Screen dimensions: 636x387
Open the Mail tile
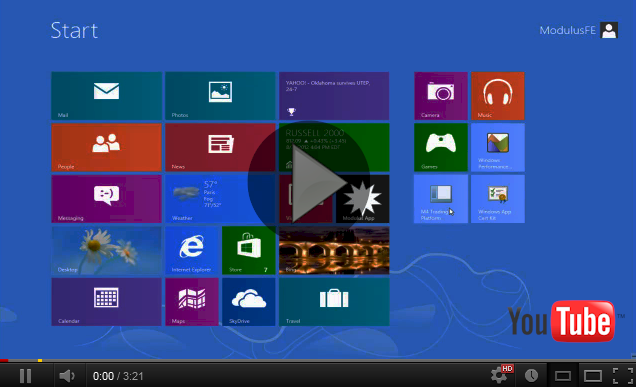(107, 96)
